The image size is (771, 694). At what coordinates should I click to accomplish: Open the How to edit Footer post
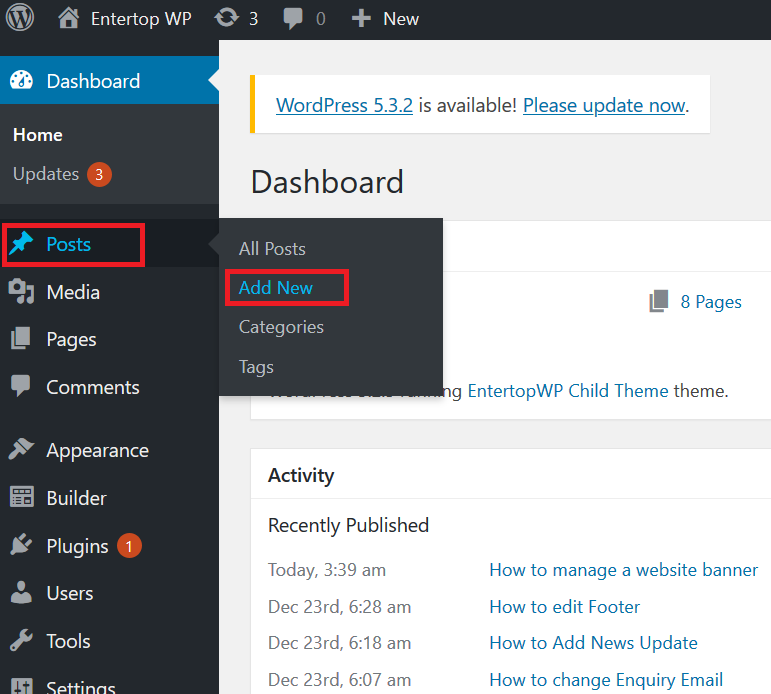pos(564,607)
